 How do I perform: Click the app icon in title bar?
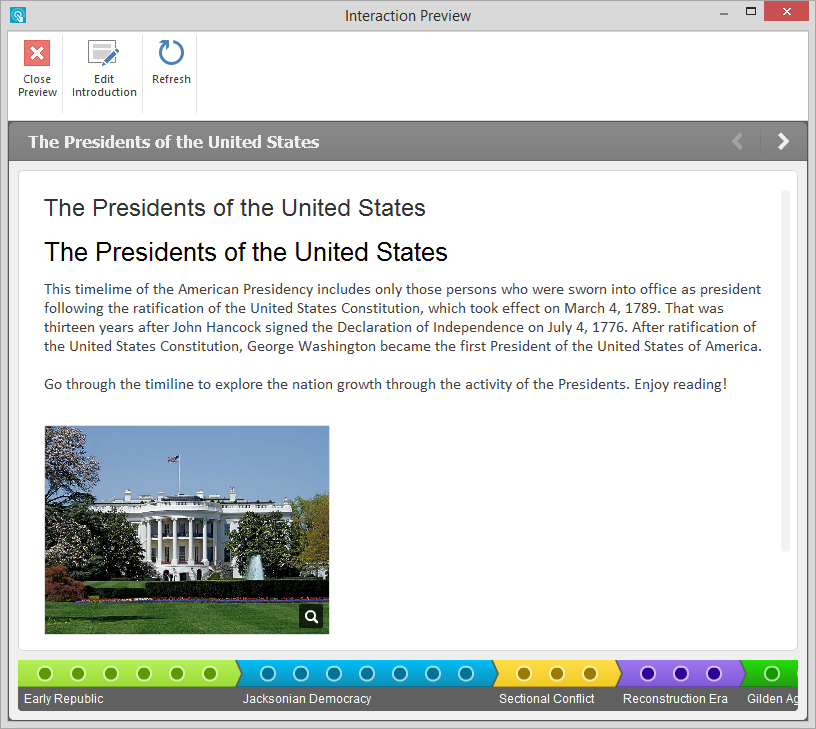click(17, 15)
